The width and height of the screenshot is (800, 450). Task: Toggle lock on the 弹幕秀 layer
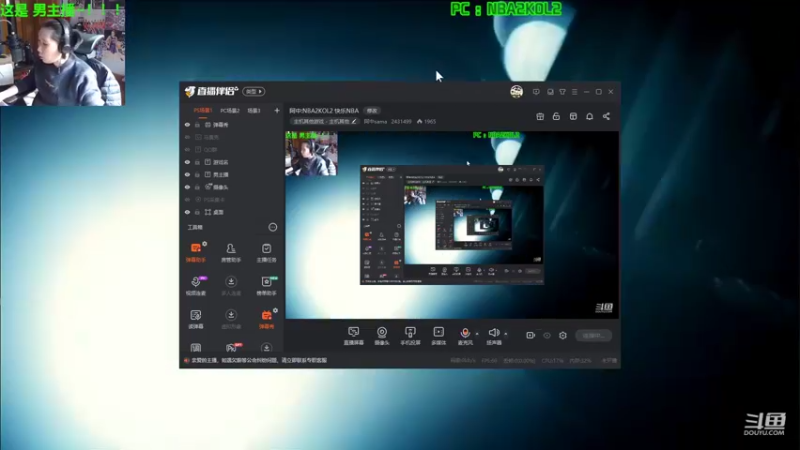click(x=197, y=124)
